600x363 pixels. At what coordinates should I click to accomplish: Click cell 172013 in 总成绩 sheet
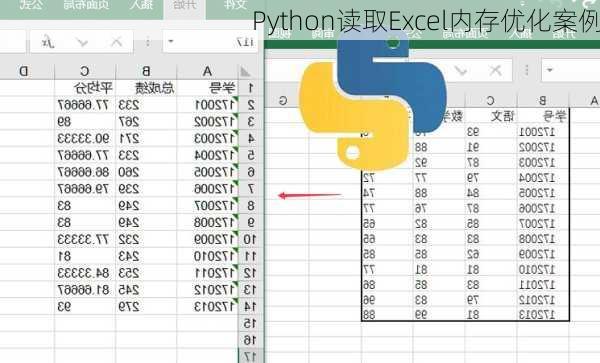(x=207, y=307)
